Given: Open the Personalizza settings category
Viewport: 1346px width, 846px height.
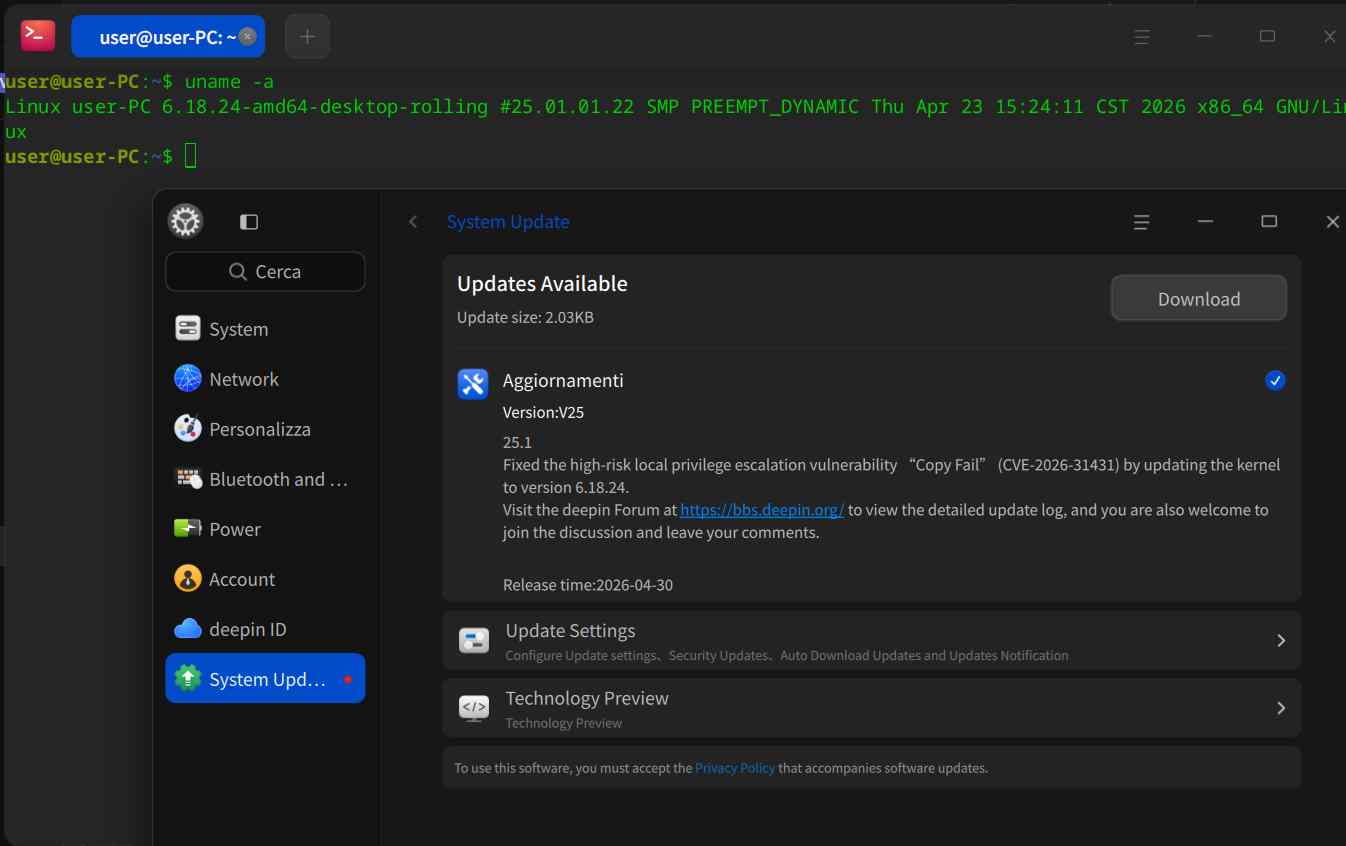Looking at the screenshot, I should click(x=265, y=429).
